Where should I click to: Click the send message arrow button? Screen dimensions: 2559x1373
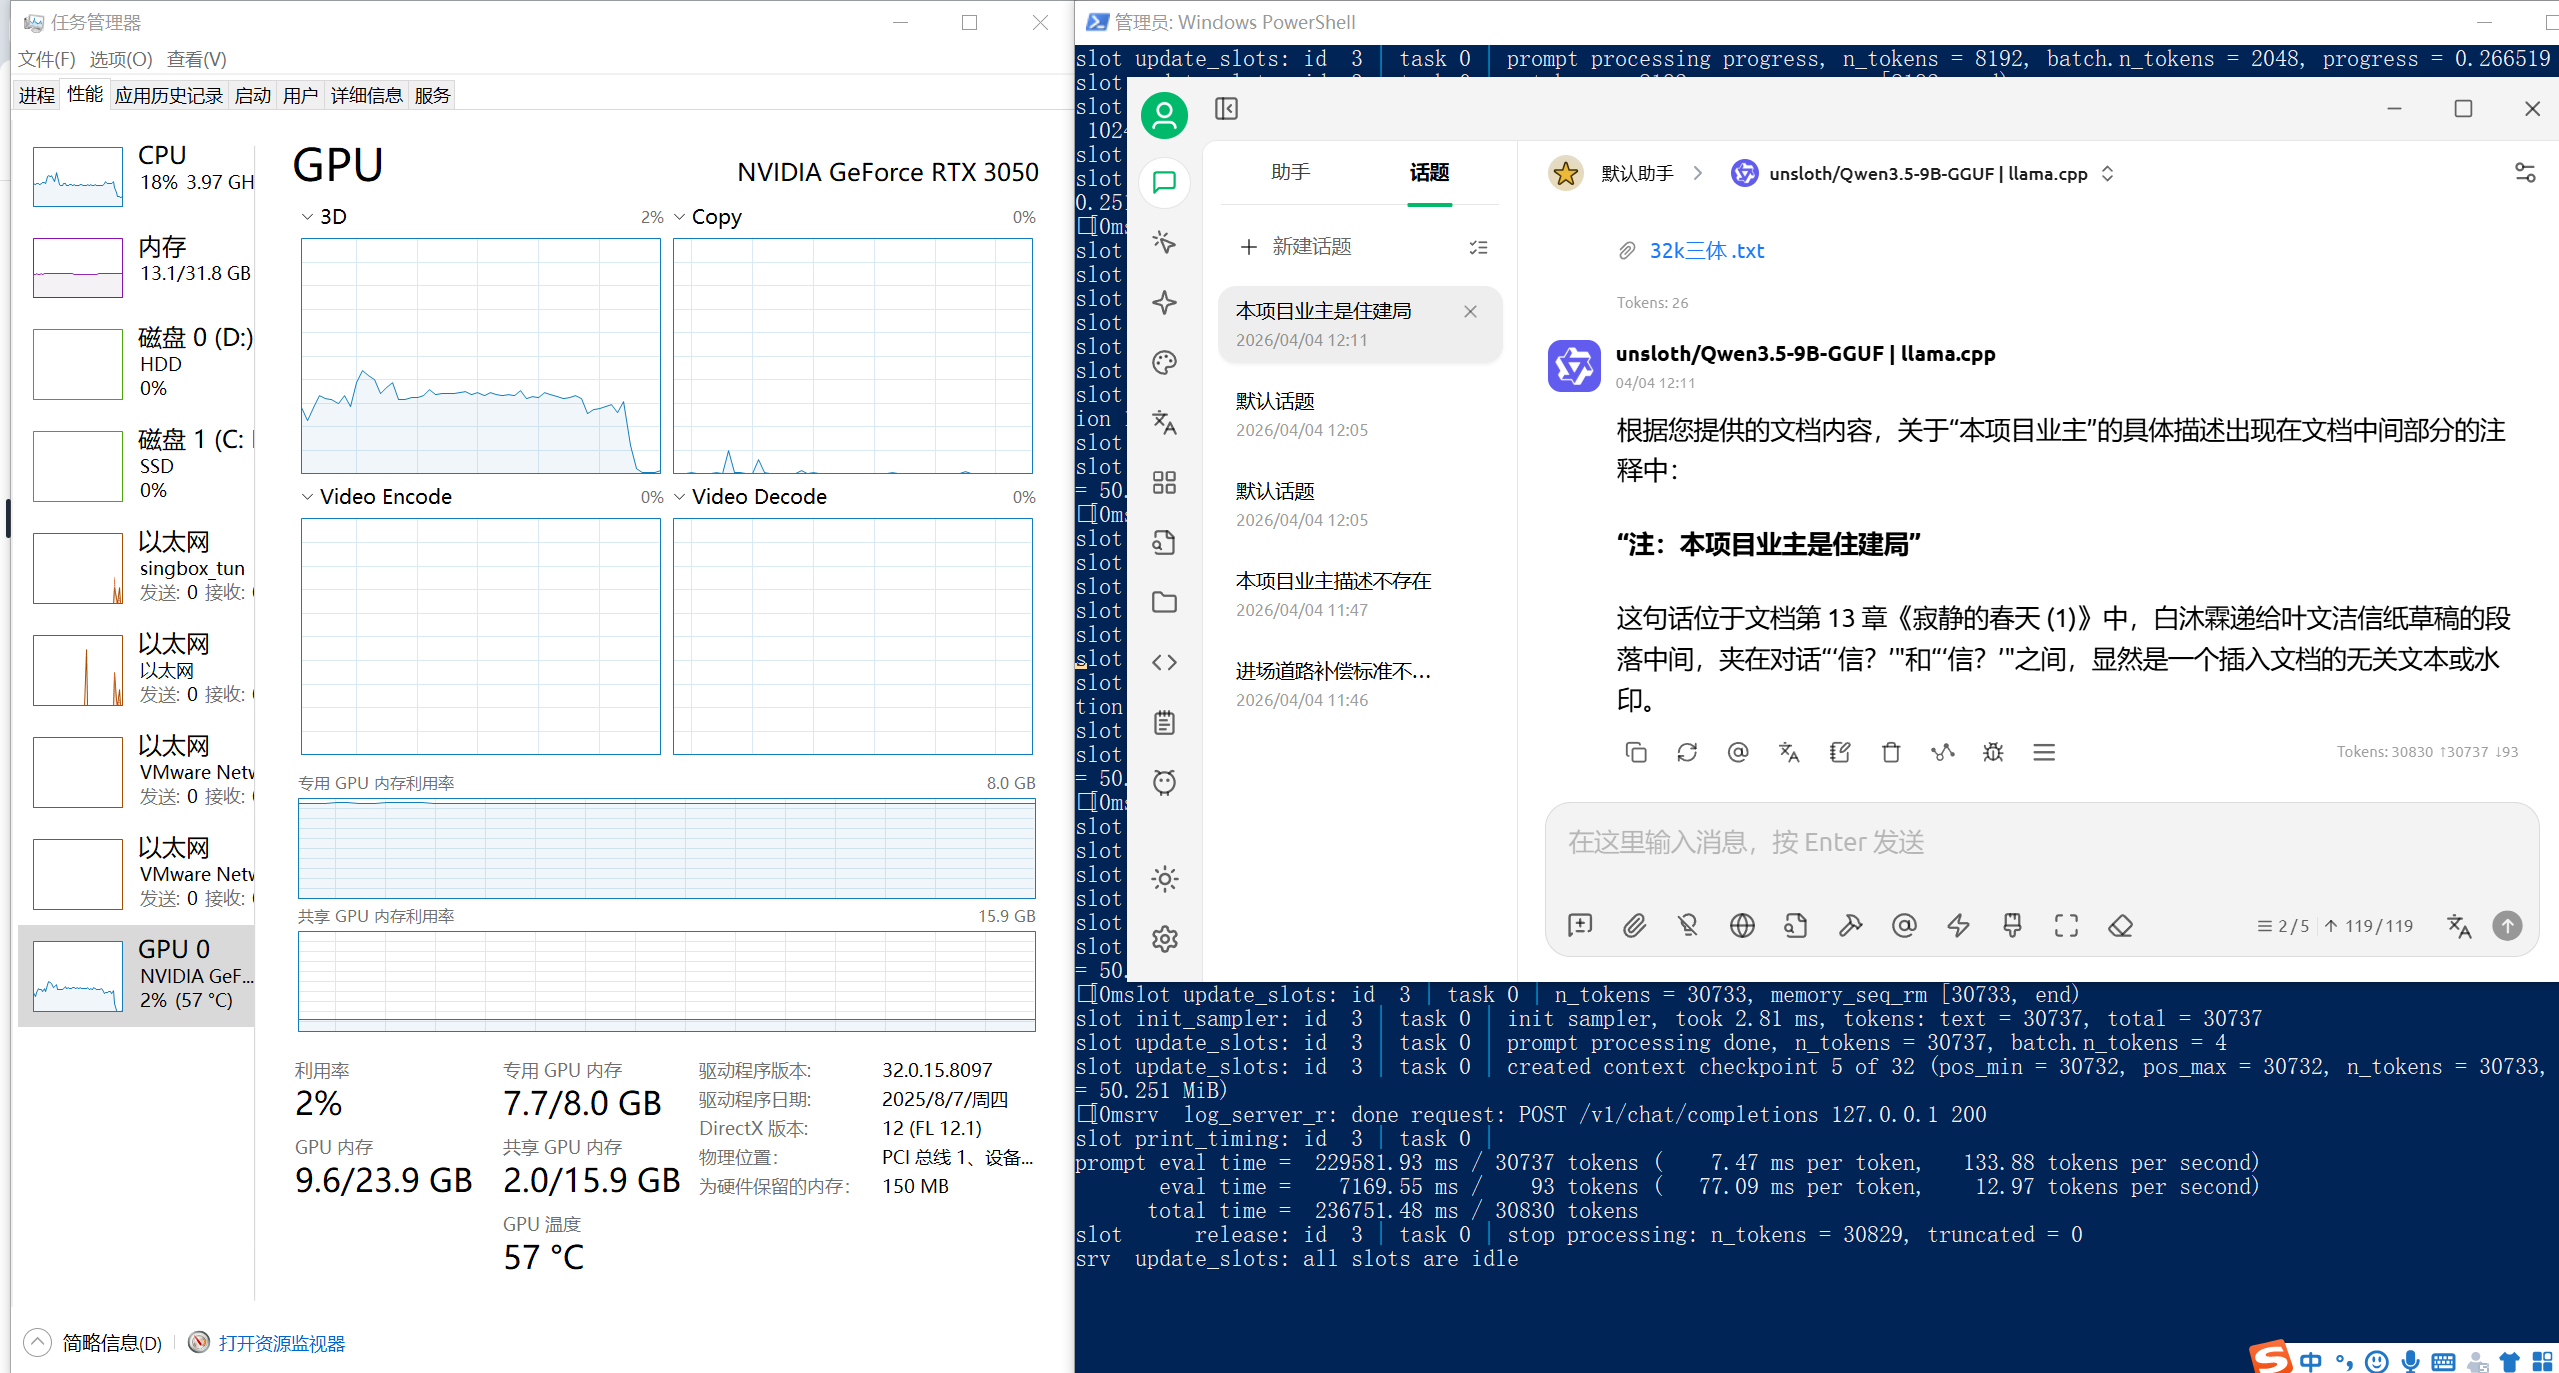point(2507,926)
